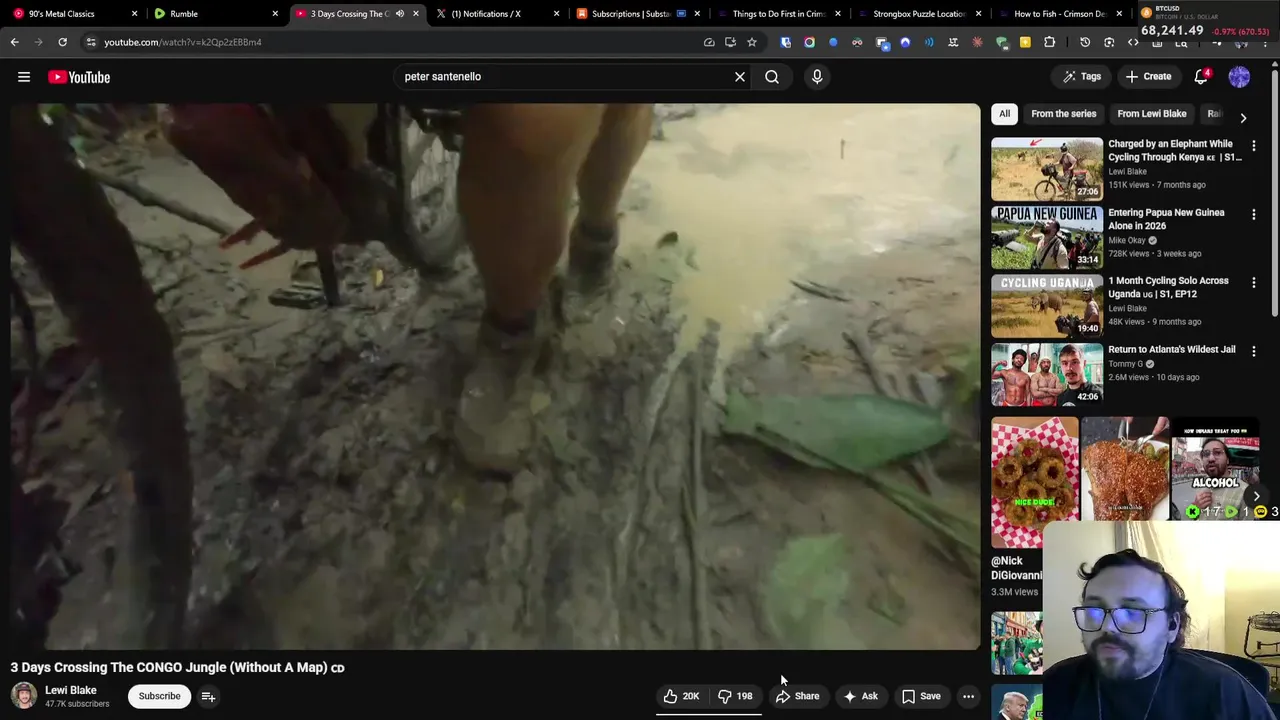1280x720 pixels.
Task: Click the Ask button
Action: point(860,696)
